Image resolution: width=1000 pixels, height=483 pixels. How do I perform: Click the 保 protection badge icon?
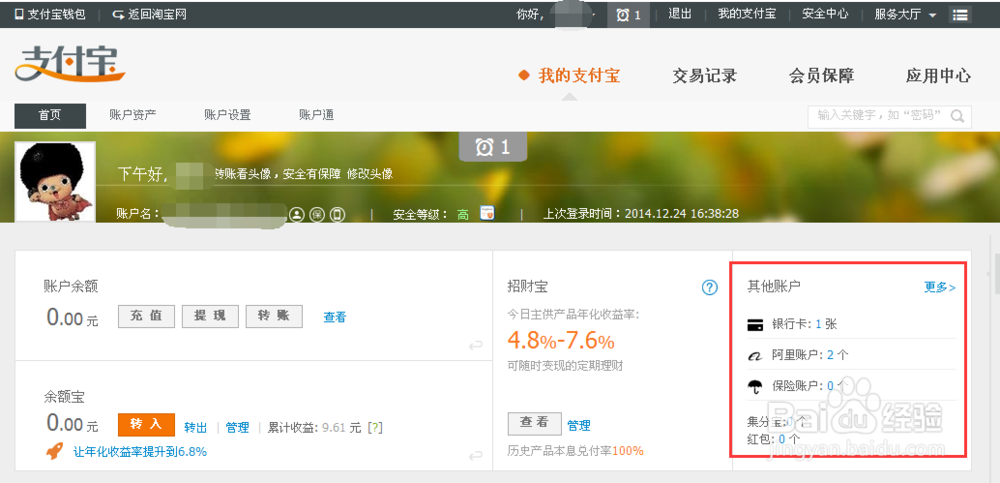click(317, 215)
